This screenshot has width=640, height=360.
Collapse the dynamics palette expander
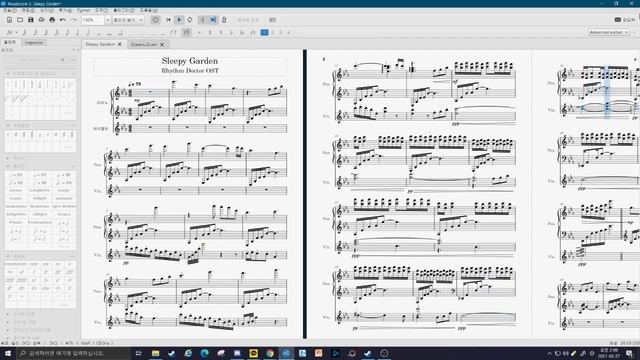[8, 256]
